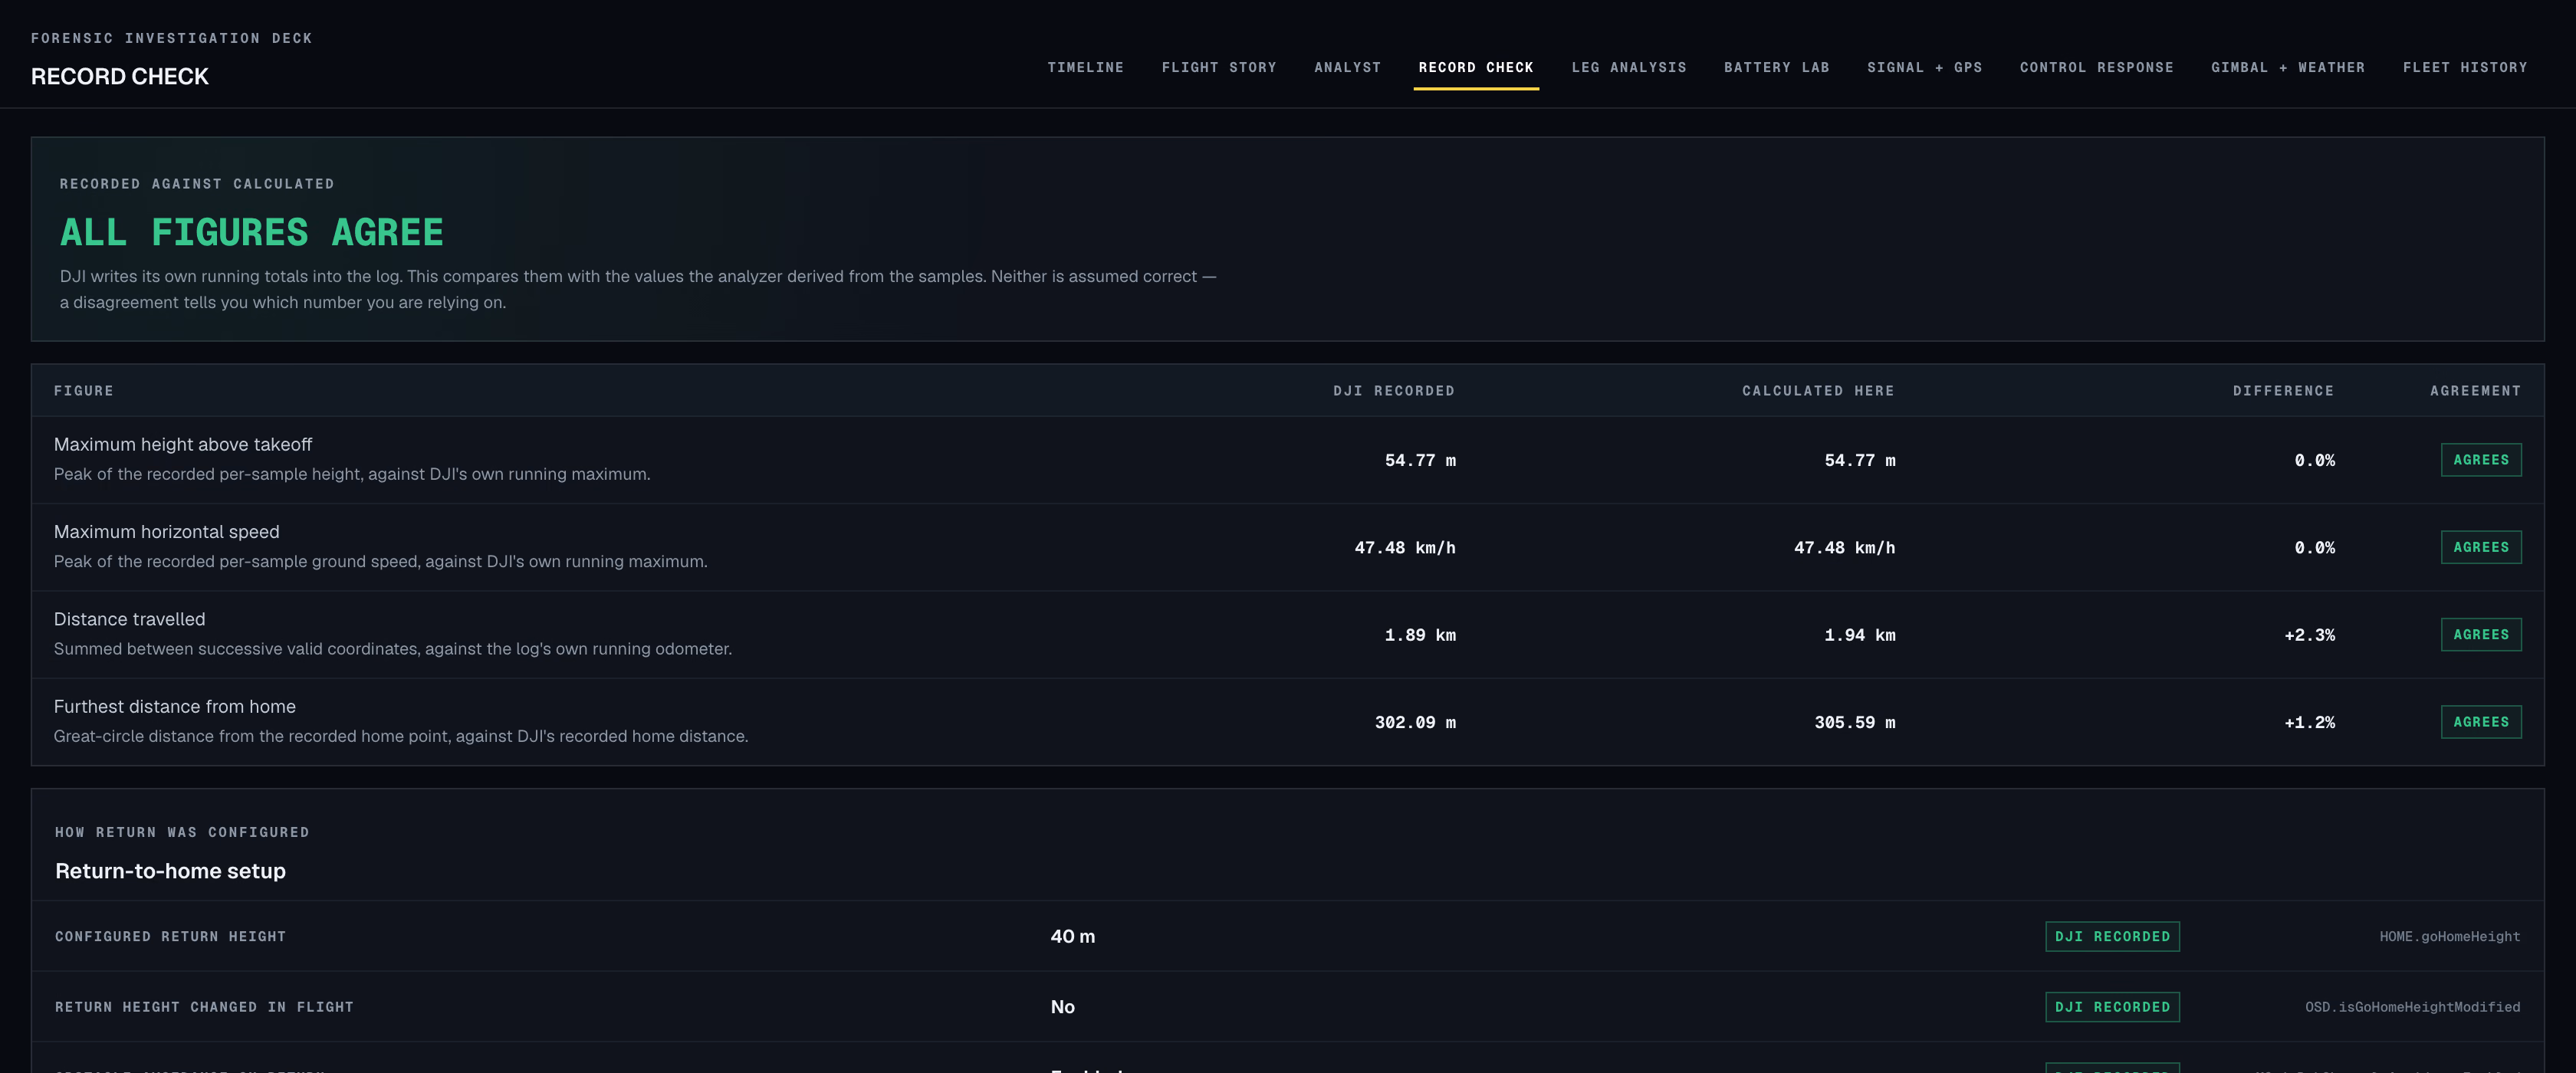The height and width of the screenshot is (1073, 2576).
Task: Click the DJI recorded value '1.89 km'
Action: pyautogui.click(x=1420, y=635)
